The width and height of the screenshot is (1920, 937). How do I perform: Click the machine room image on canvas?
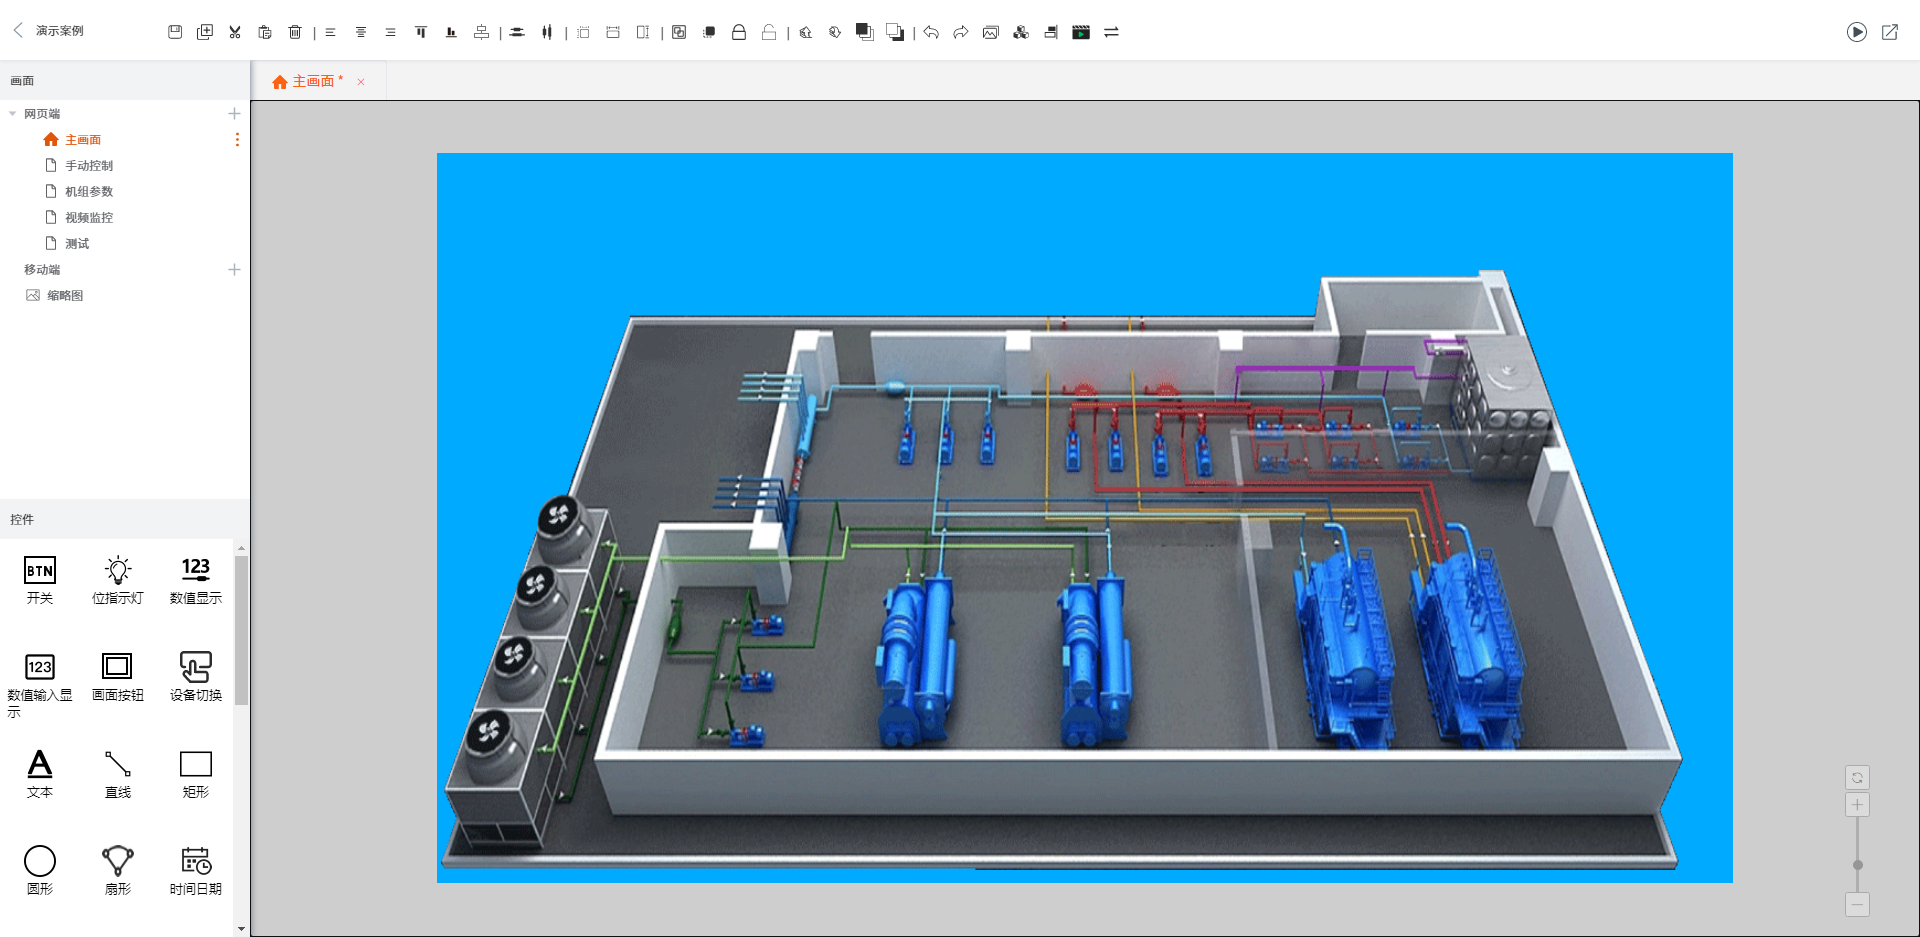point(1085,518)
